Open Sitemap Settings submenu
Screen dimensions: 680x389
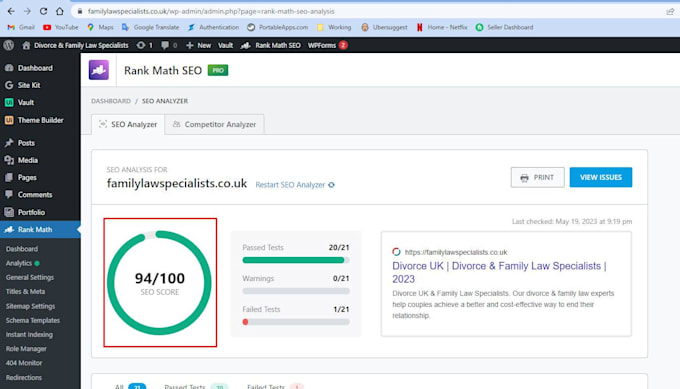pos(30,306)
